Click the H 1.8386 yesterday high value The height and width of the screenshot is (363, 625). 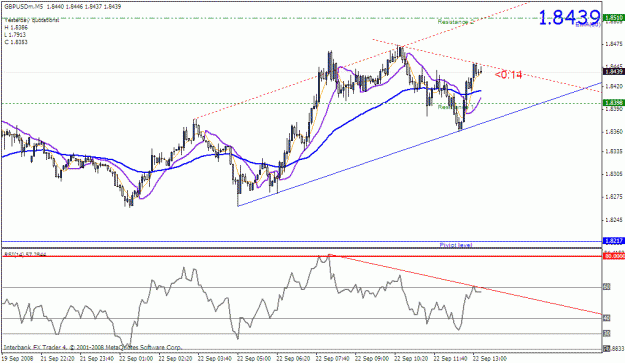[16, 27]
